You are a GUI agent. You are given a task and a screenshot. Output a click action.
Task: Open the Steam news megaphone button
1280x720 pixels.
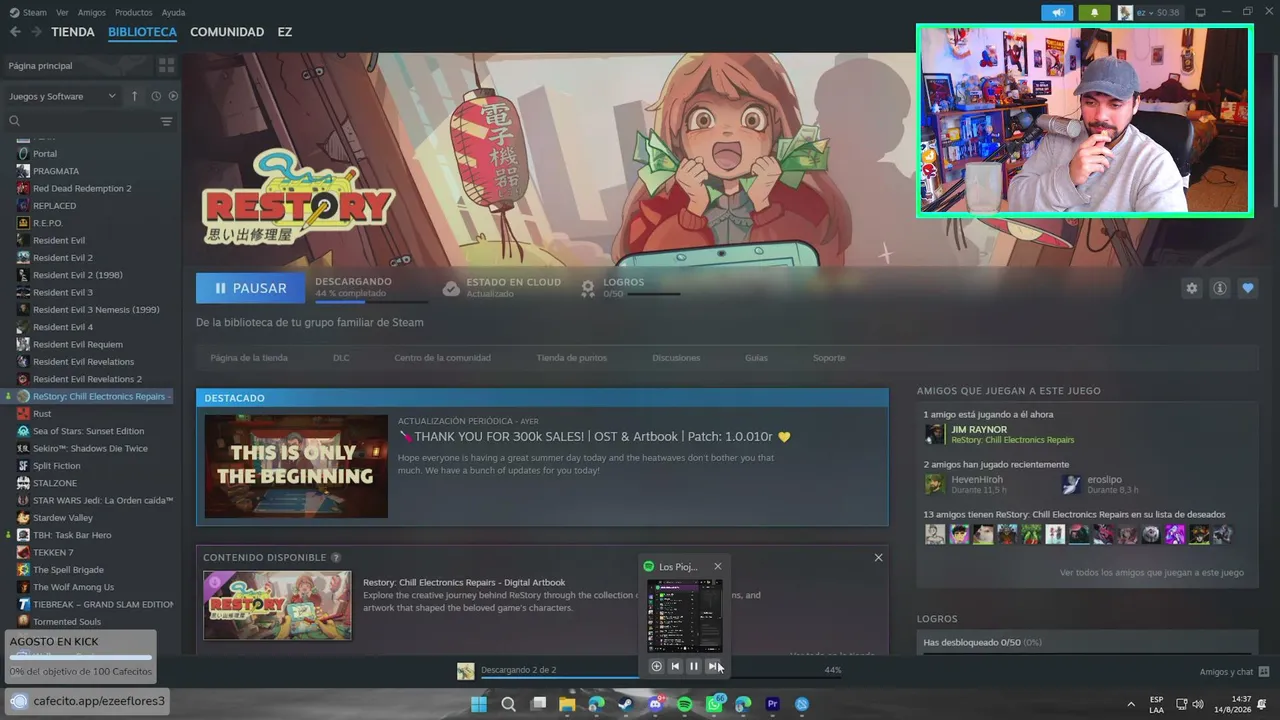click(x=1057, y=12)
